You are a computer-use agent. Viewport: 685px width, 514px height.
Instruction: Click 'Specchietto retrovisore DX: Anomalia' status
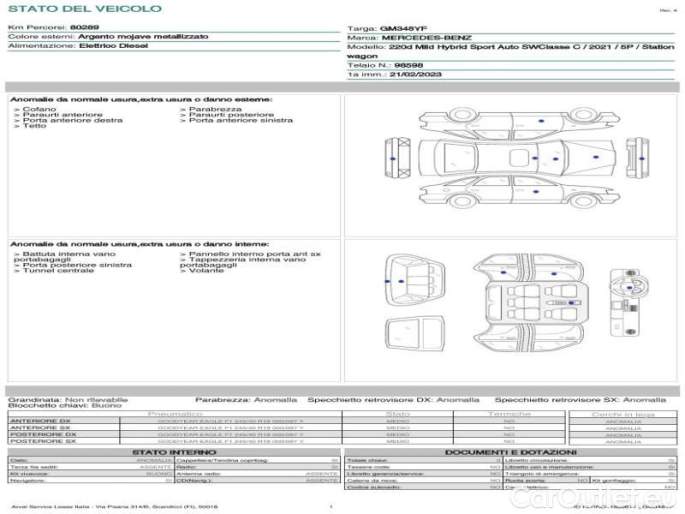(393, 400)
